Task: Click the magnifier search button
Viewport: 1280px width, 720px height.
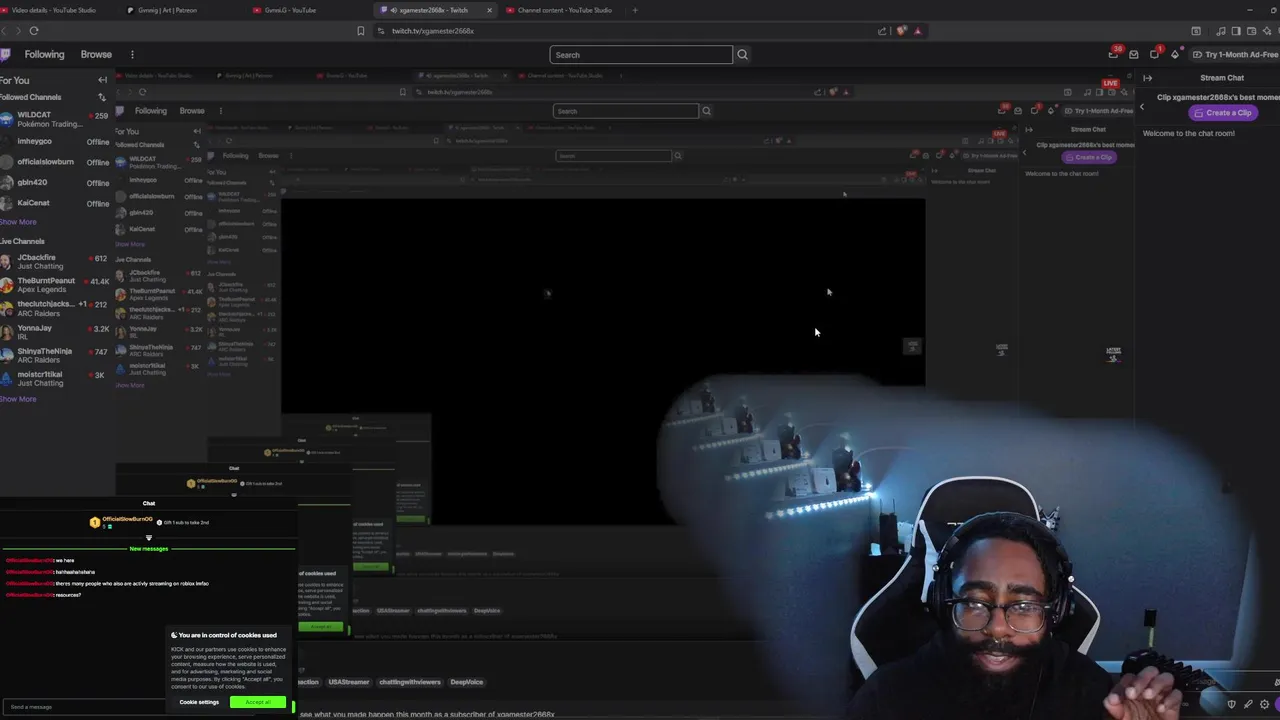Action: click(x=742, y=55)
